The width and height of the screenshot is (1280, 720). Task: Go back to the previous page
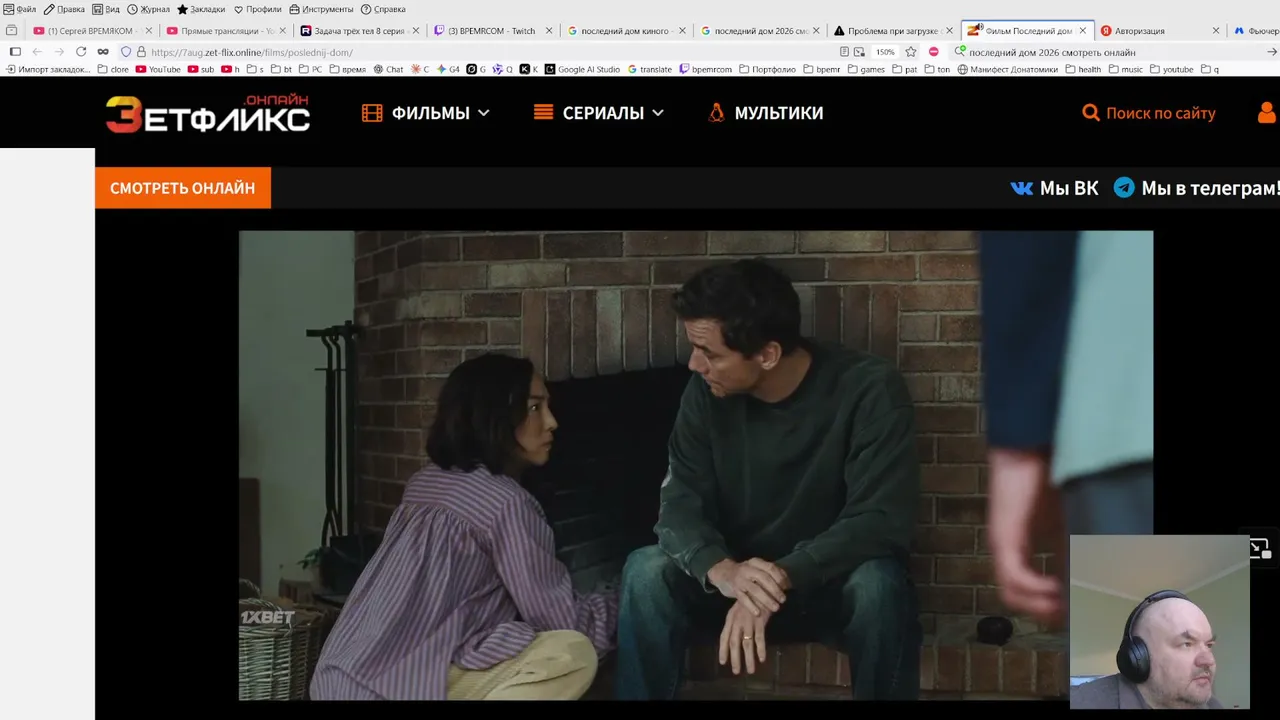(x=37, y=52)
